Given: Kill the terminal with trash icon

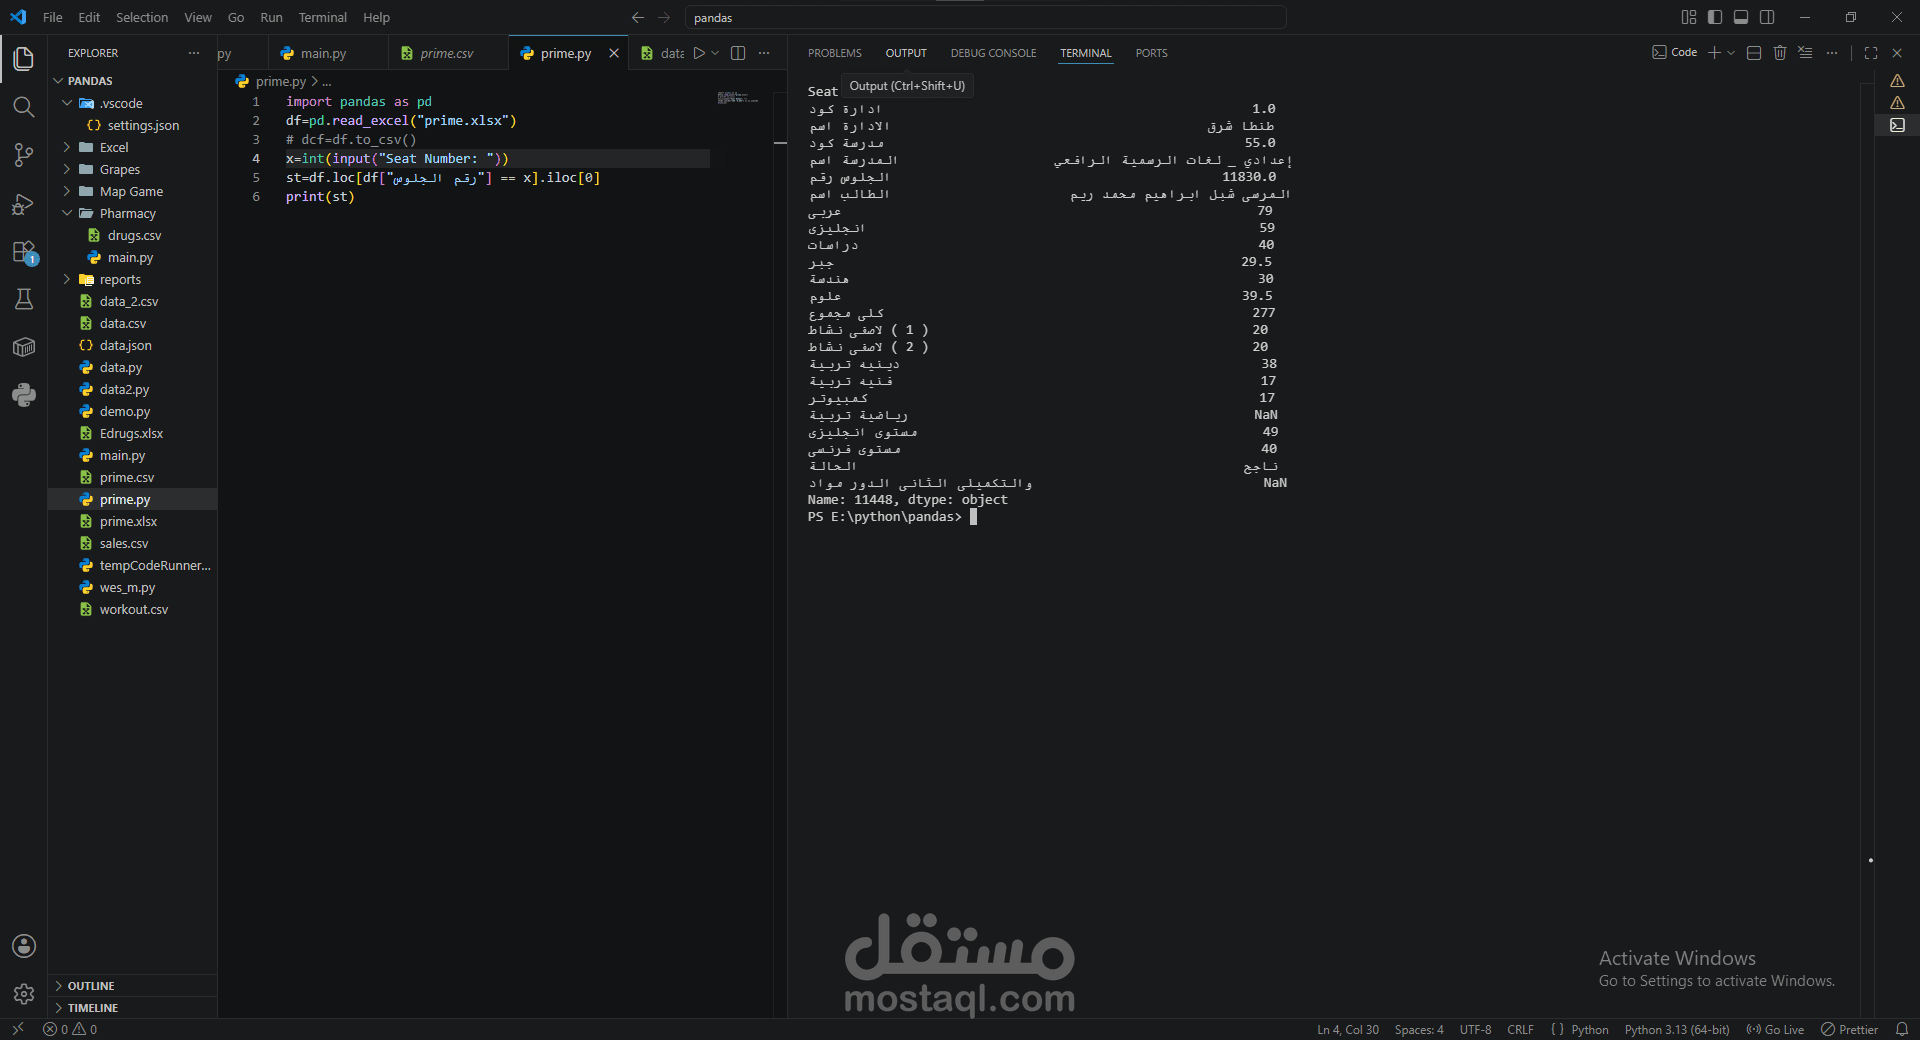Looking at the screenshot, I should pyautogui.click(x=1780, y=53).
